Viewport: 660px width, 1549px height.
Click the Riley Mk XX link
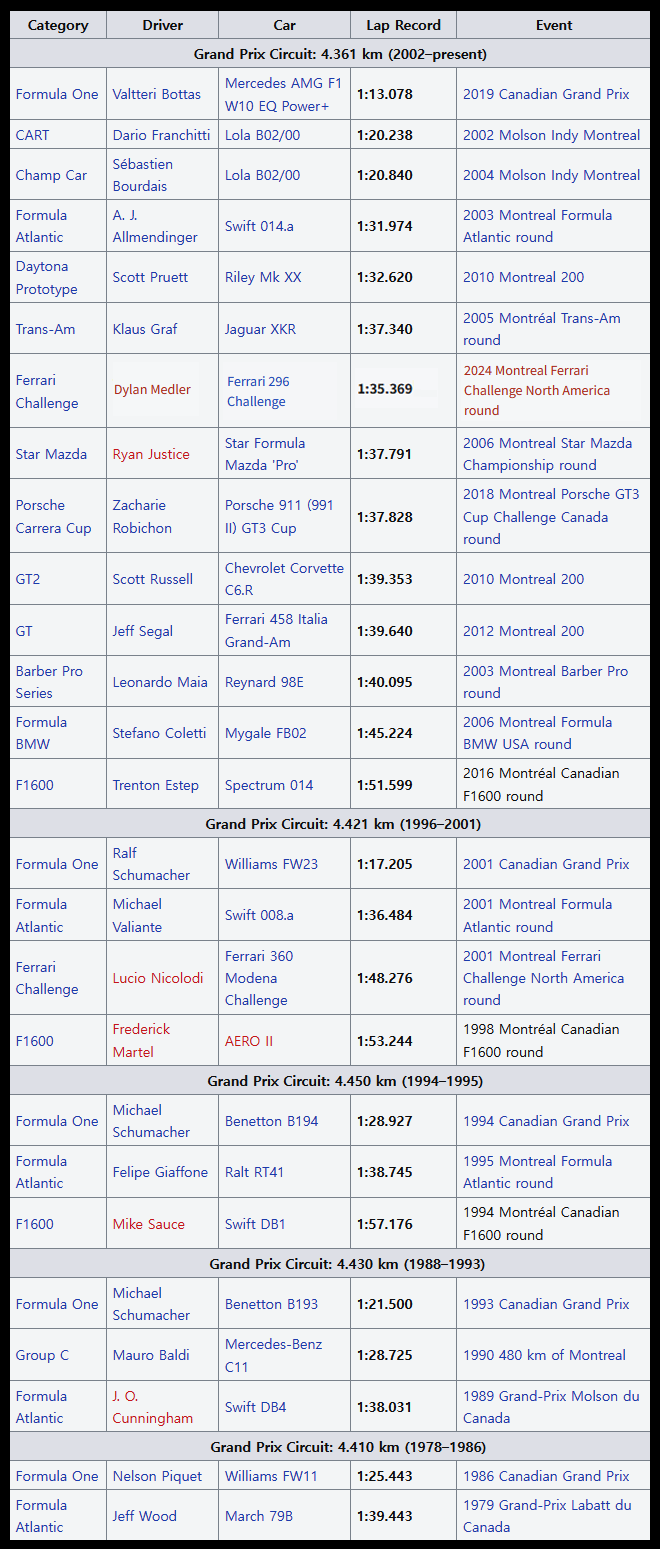[x=263, y=277]
